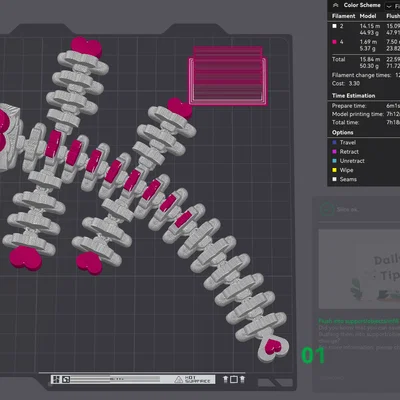400x400 pixels.
Task: Click the Options section header
Action: tap(343, 132)
